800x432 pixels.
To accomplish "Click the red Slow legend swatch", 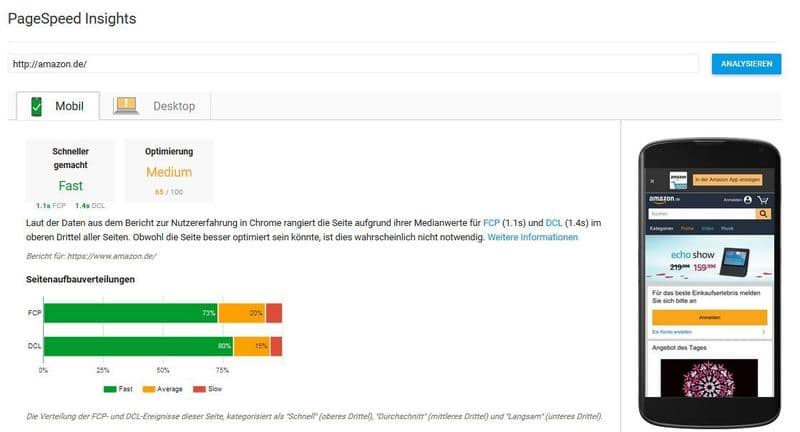I will click(199, 389).
